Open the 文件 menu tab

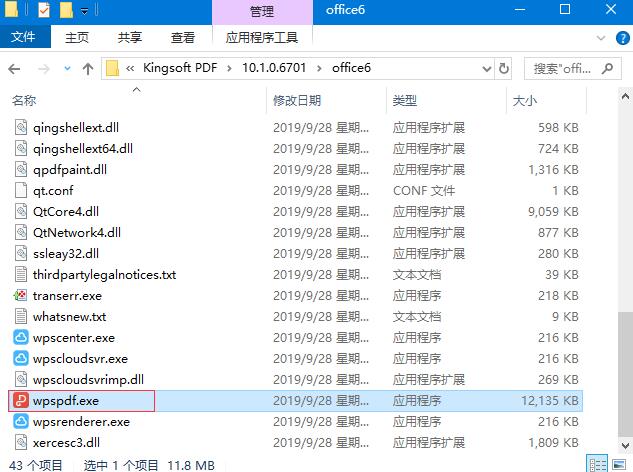coord(23,37)
